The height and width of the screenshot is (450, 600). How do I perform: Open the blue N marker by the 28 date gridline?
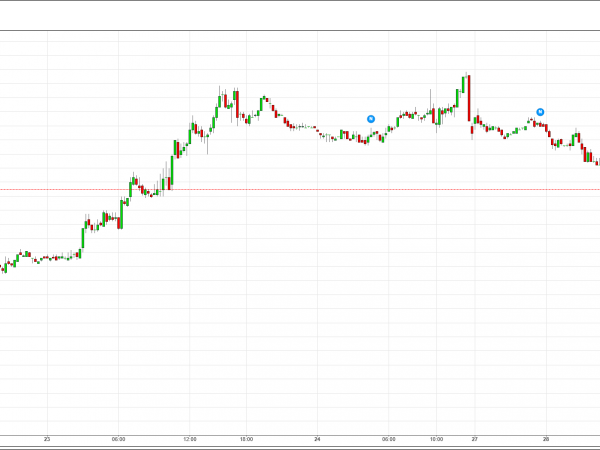[x=540, y=112]
